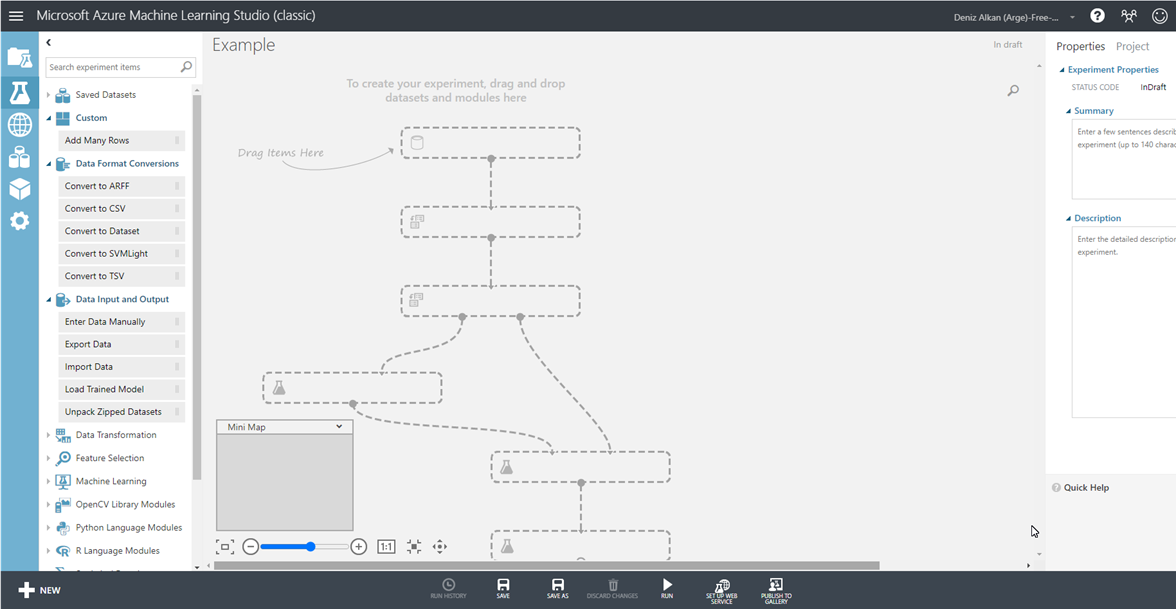The width and height of the screenshot is (1176, 609).
Task: Click the Help question mark icon
Action: pyautogui.click(x=1097, y=16)
